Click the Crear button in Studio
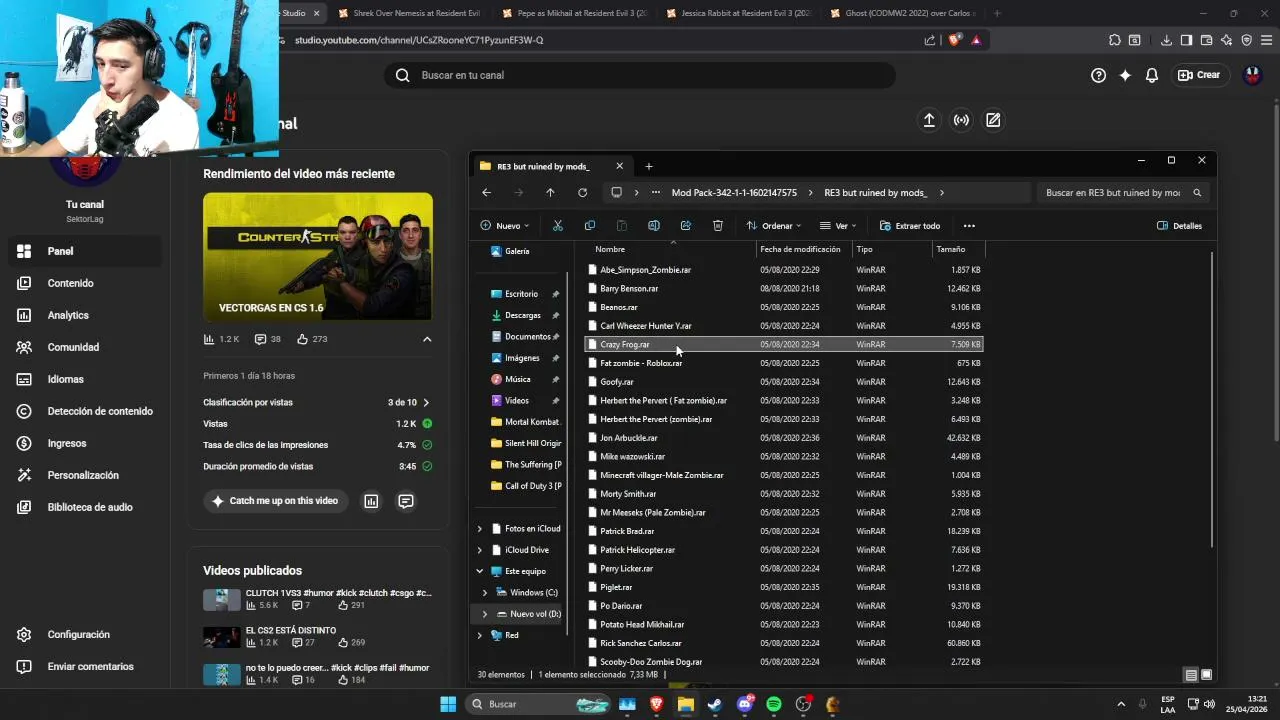This screenshot has width=1280, height=720. tap(1199, 75)
